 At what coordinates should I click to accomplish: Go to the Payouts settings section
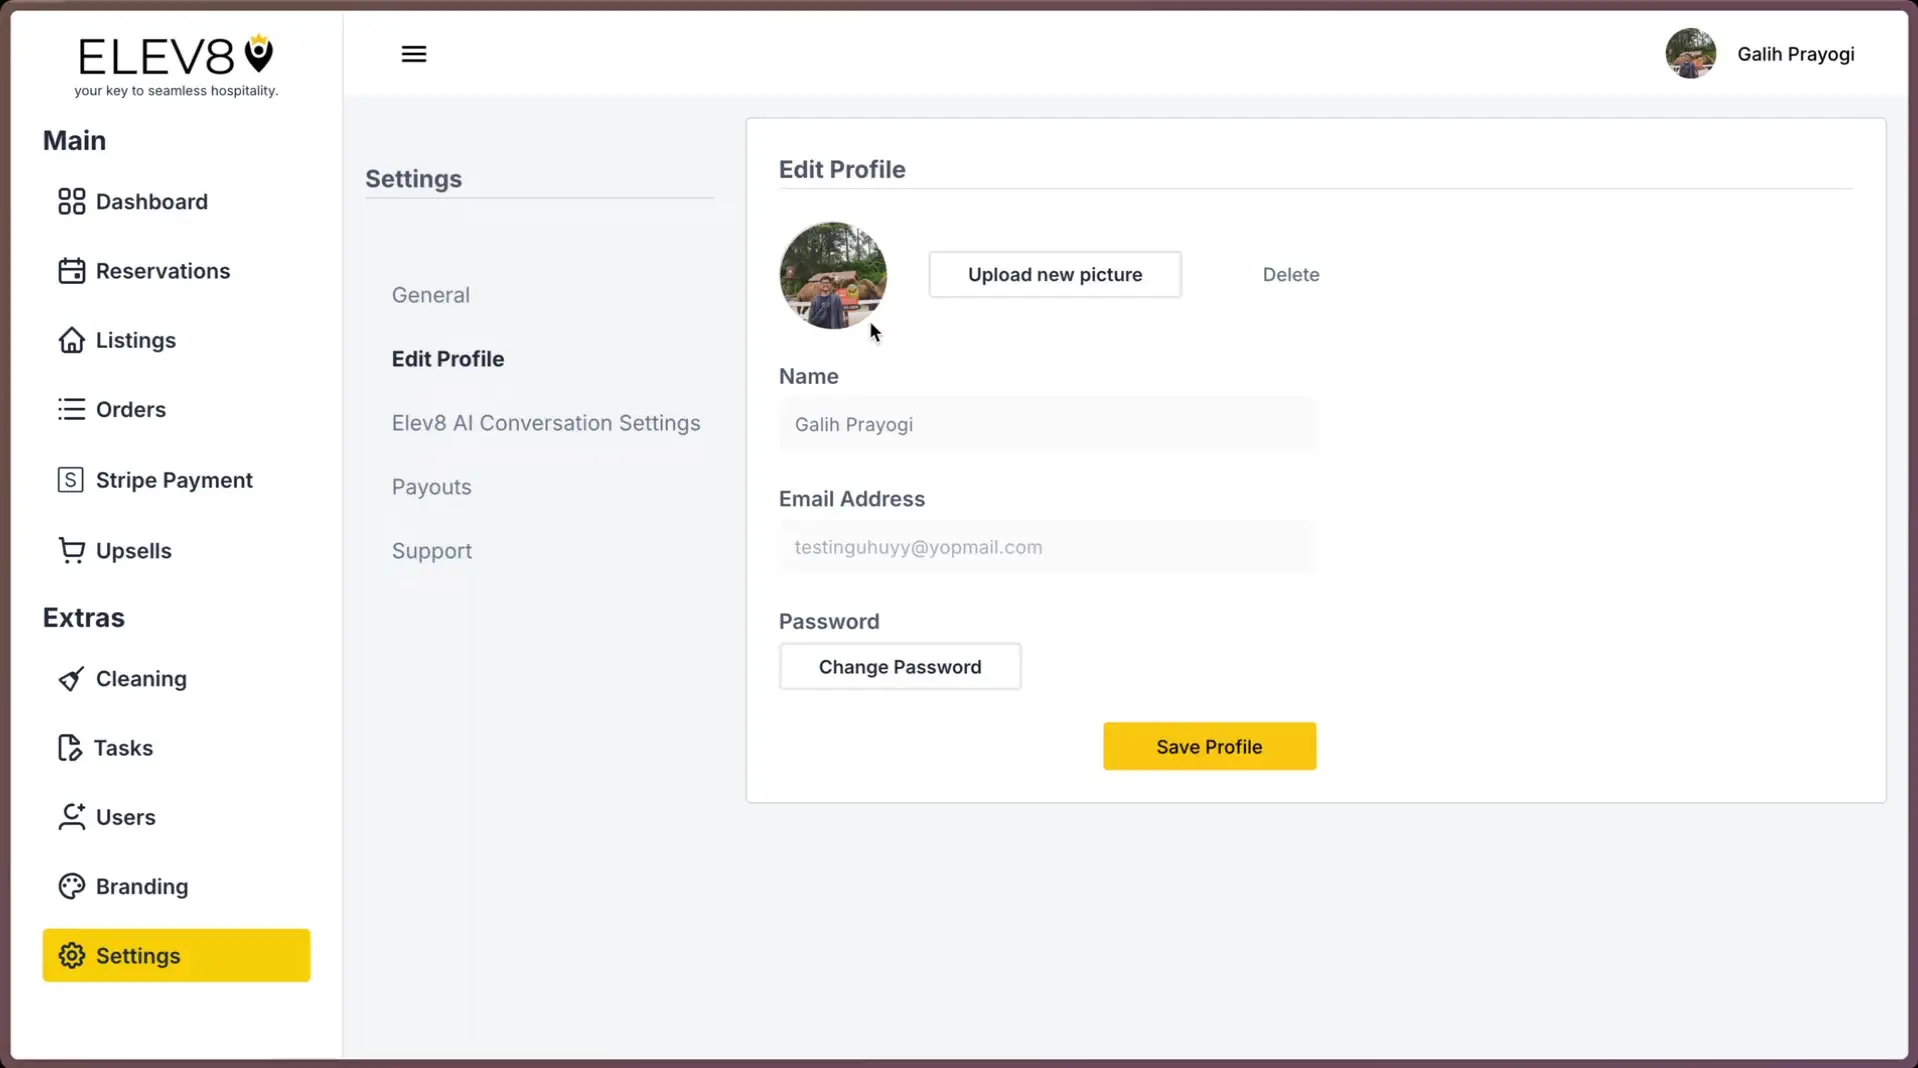pos(431,486)
